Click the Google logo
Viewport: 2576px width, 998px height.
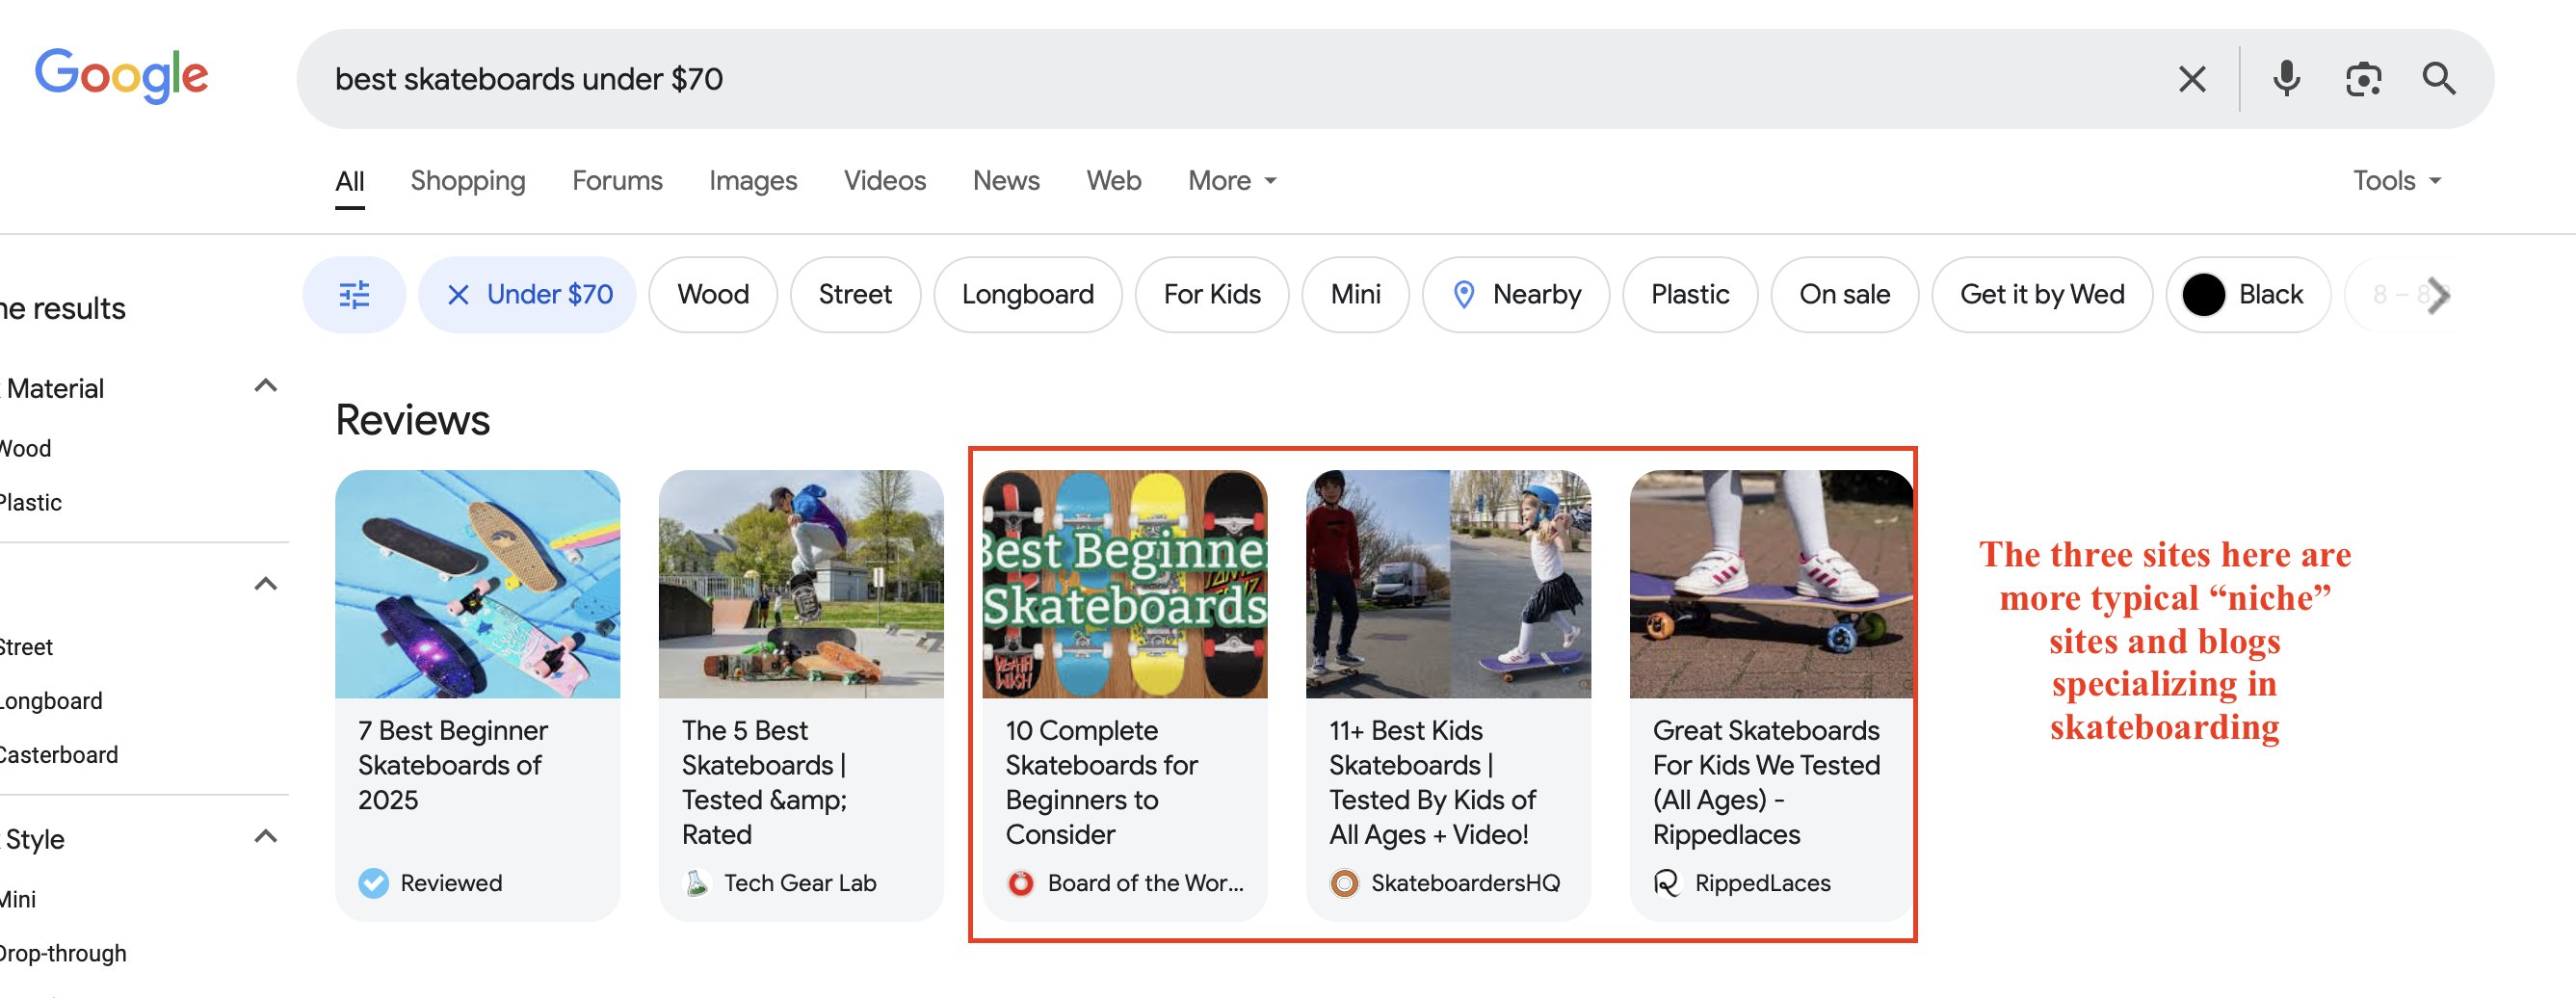click(122, 73)
